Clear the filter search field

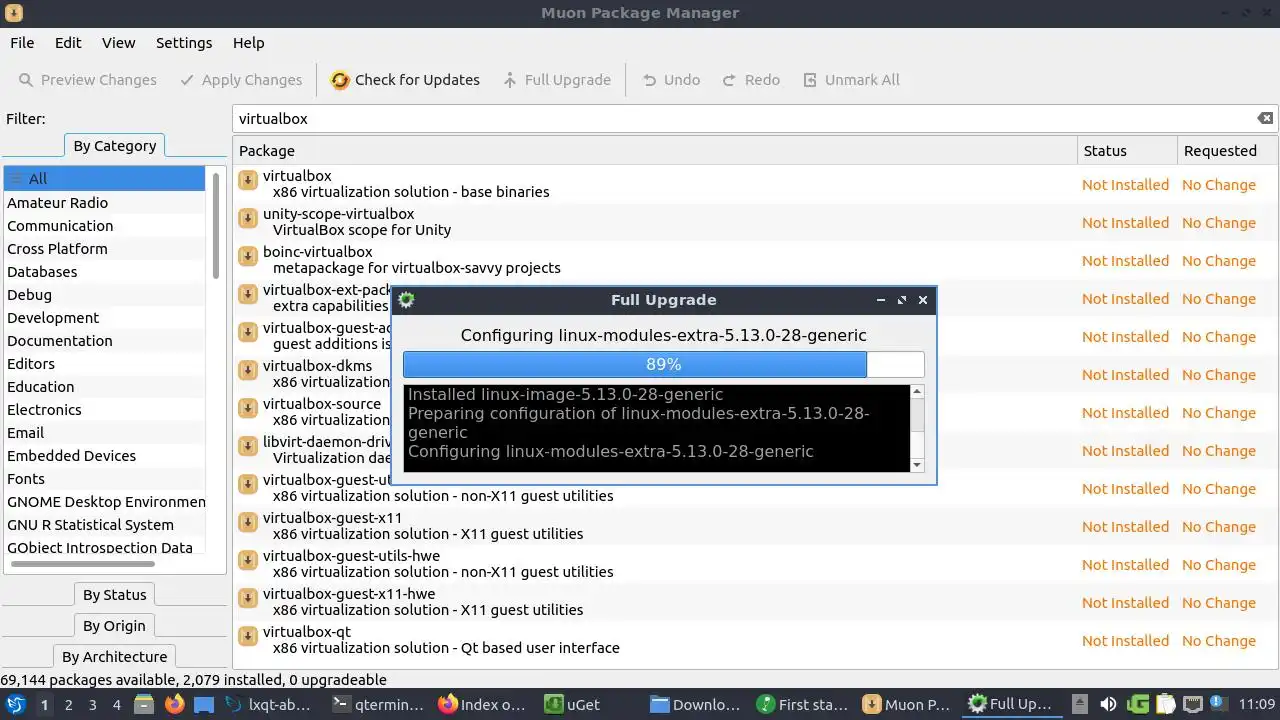point(1265,118)
